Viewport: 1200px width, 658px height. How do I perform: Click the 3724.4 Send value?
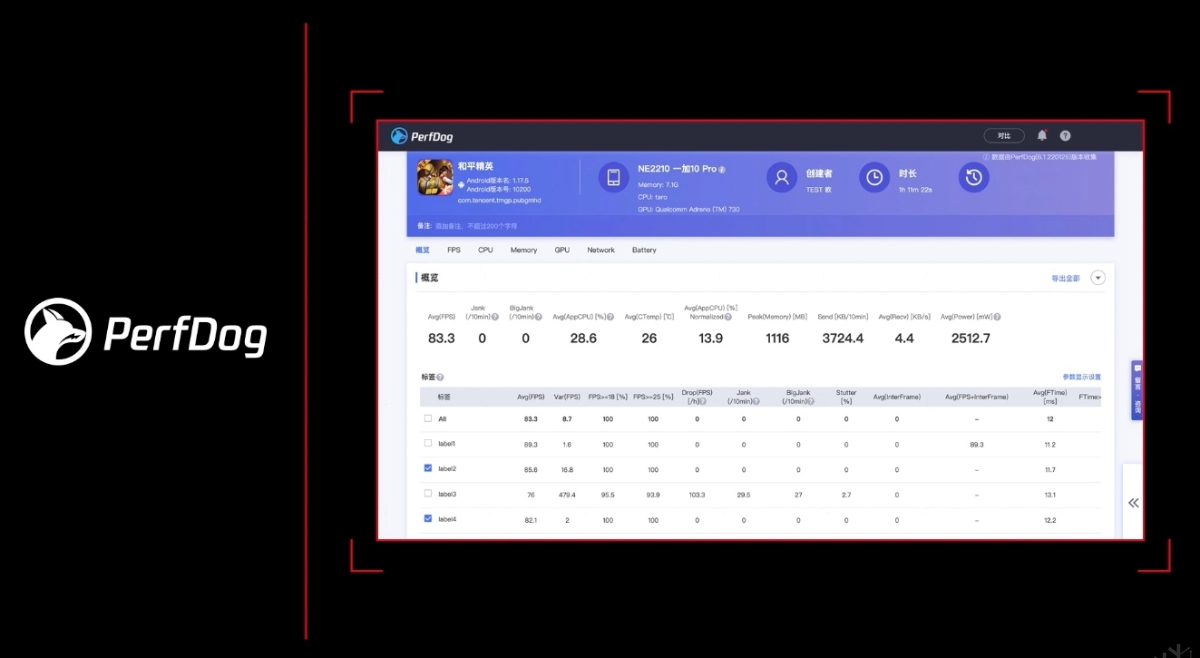coord(843,338)
